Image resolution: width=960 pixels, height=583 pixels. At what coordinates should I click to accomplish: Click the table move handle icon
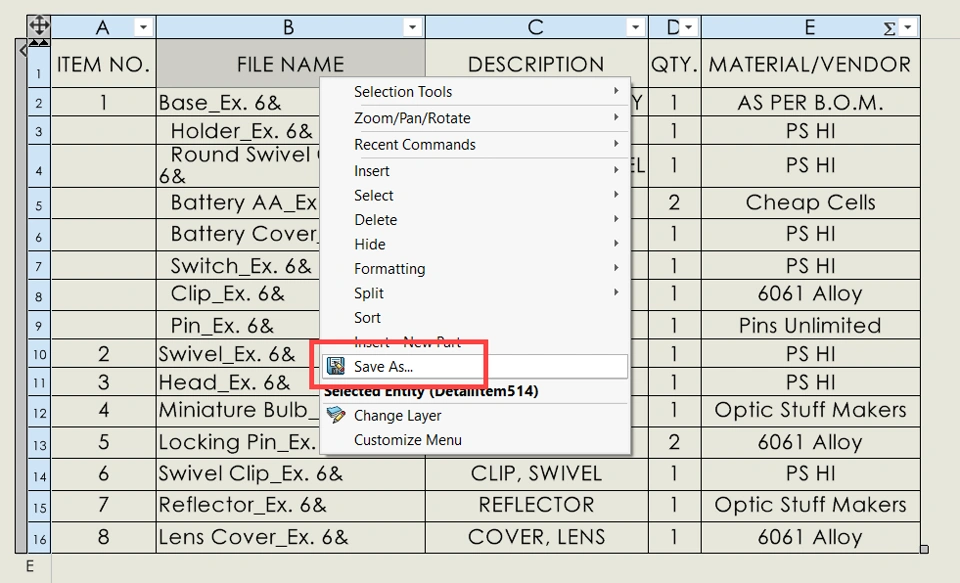[x=39, y=26]
